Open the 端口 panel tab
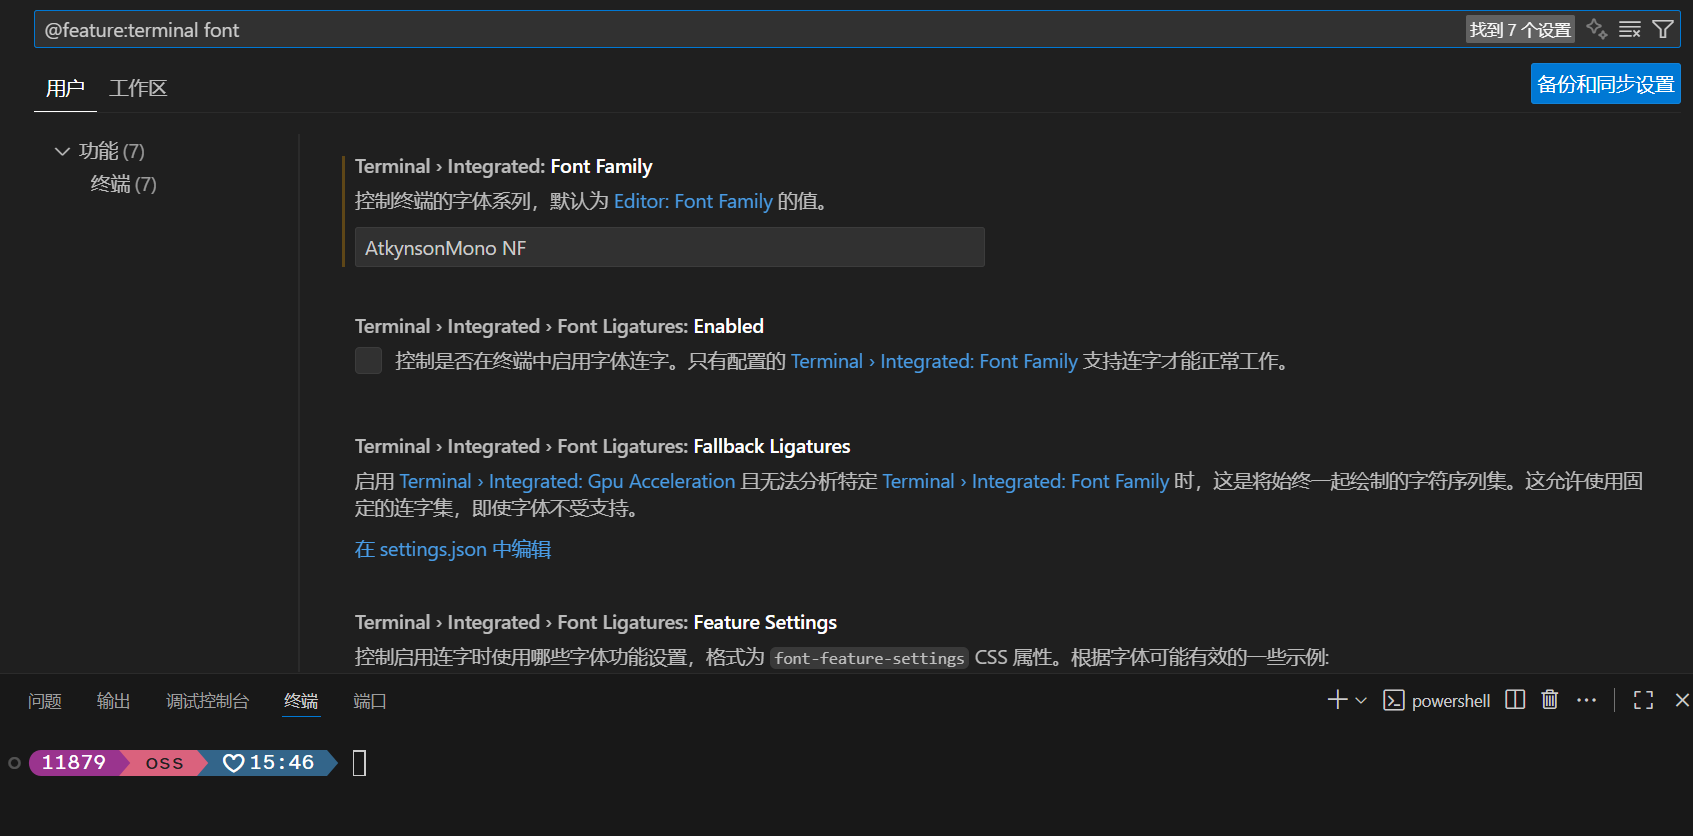The width and height of the screenshot is (1693, 836). (369, 701)
